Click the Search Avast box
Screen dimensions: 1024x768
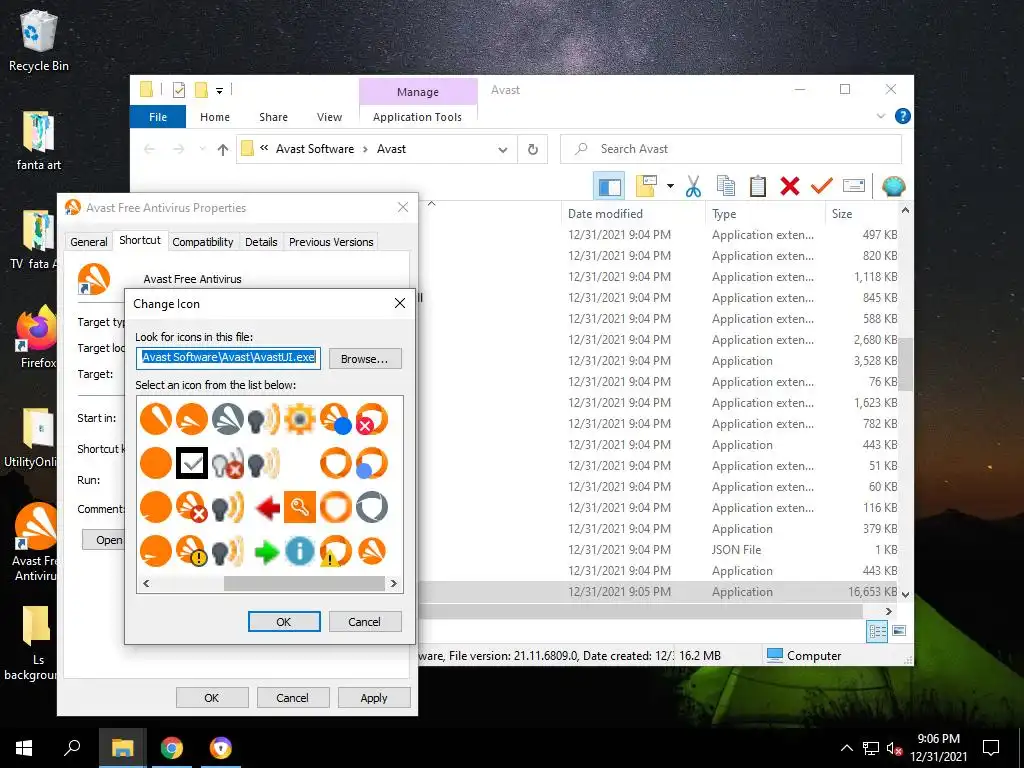(731, 149)
